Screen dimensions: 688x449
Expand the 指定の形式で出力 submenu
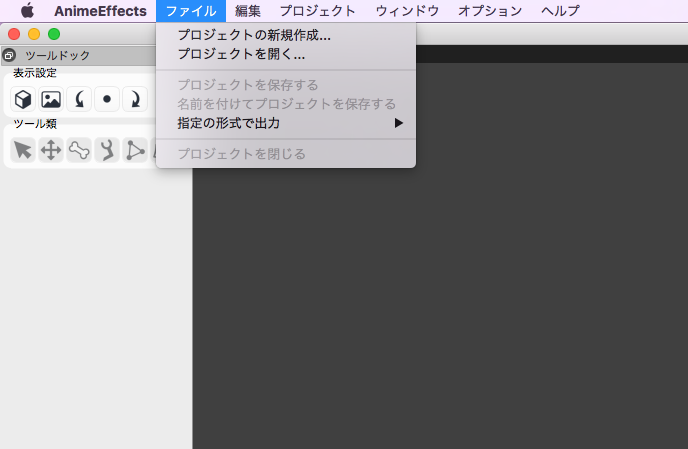click(286, 123)
